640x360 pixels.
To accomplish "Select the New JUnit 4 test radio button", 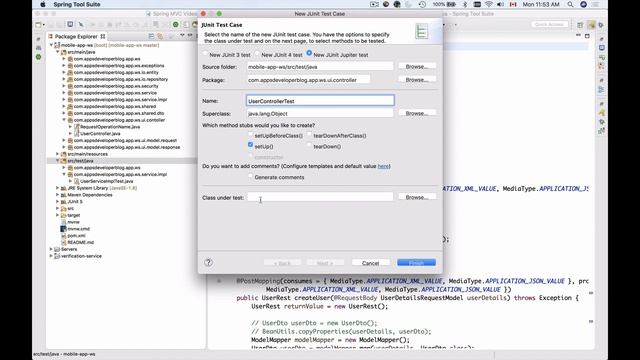I will (x=258, y=54).
